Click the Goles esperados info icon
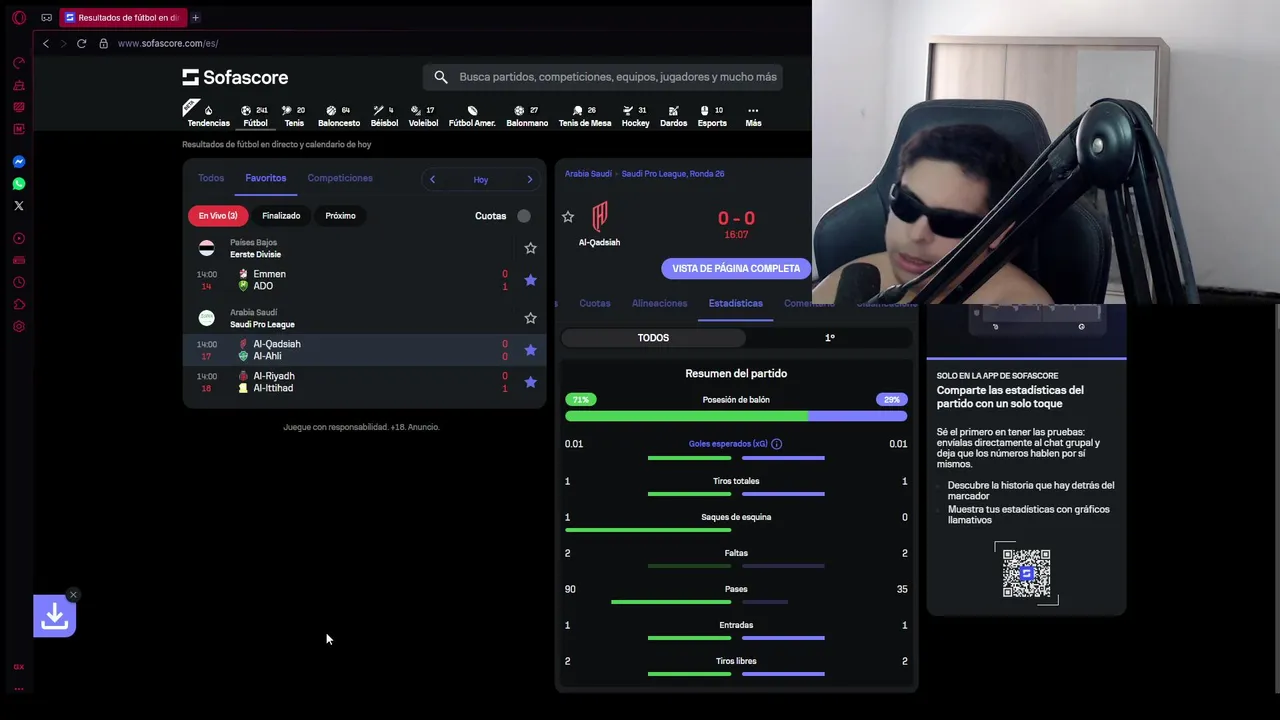Screen dimensions: 1280x720 point(776,444)
